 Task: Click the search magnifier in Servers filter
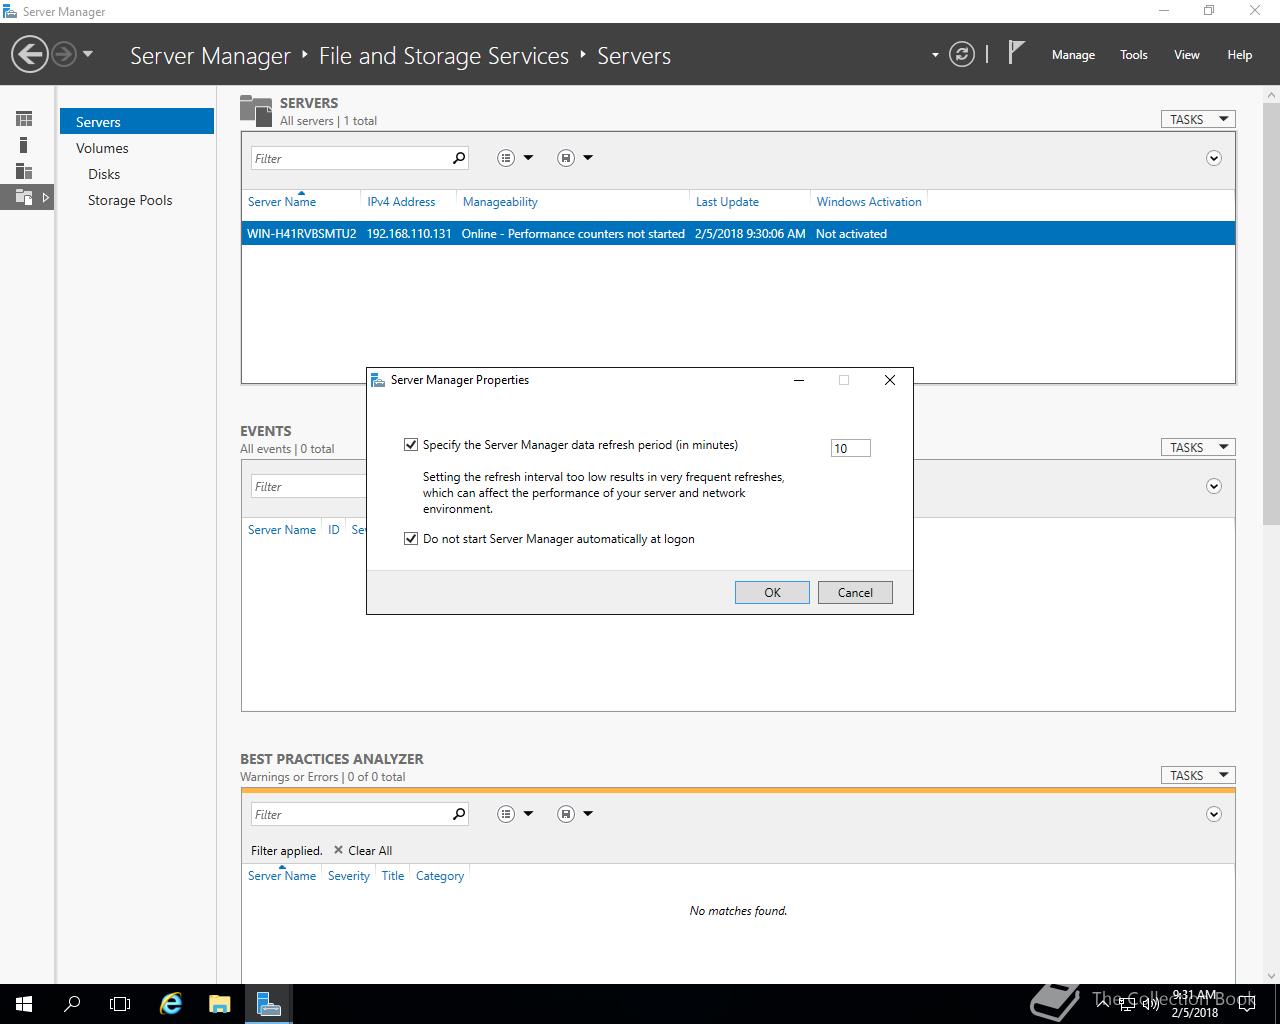(x=459, y=158)
